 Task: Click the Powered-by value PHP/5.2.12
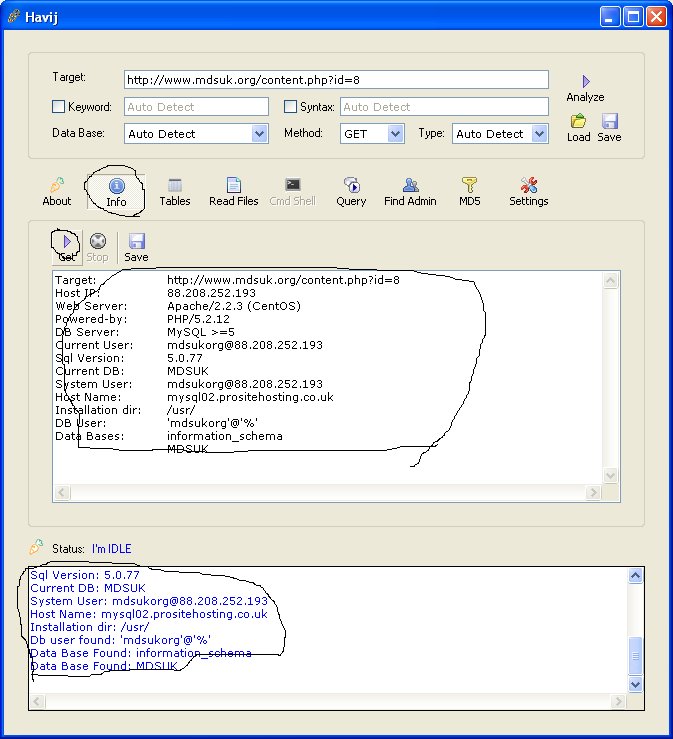pyautogui.click(x=198, y=319)
